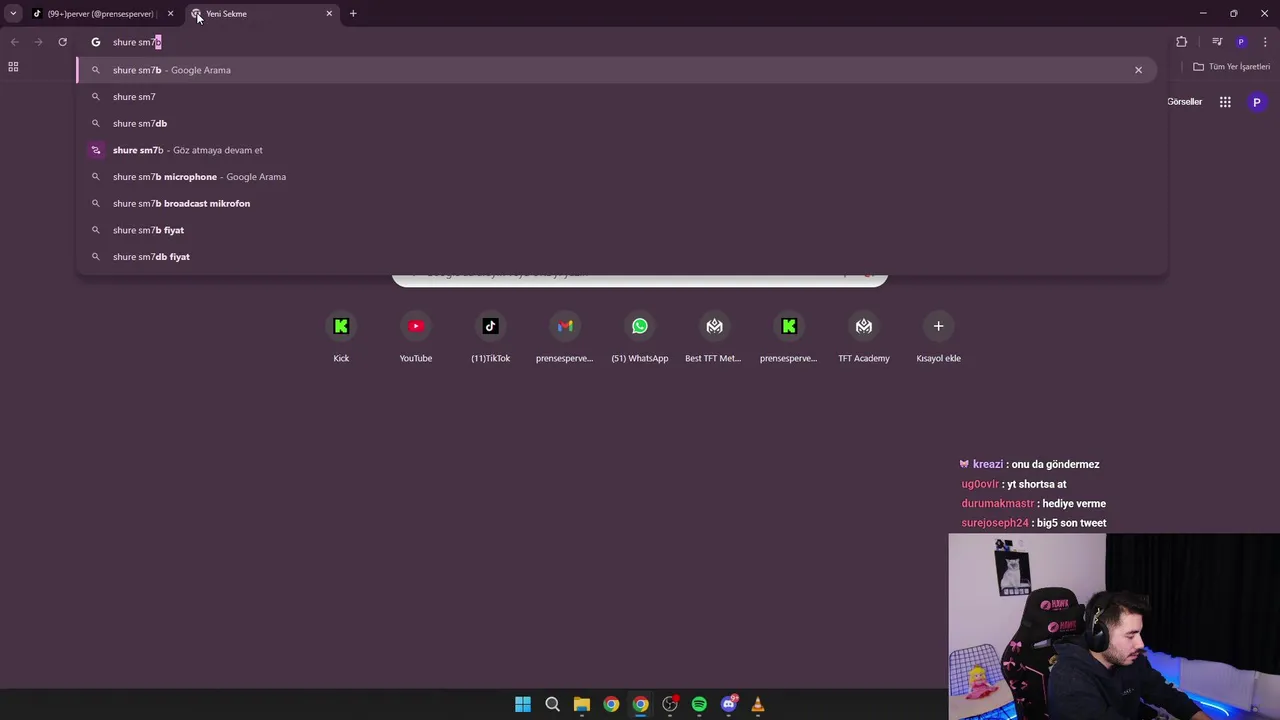Open the bookmarks bar apps grid icon
1280x720 pixels.
tap(13, 67)
